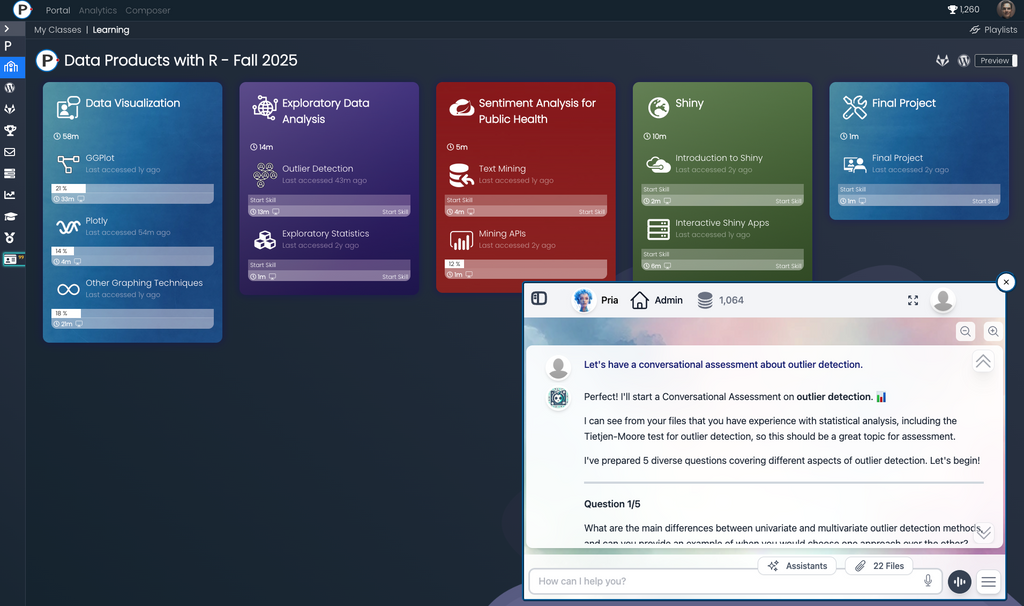
Task: Click the WordPress icon next to Preview
Action: coord(964,61)
